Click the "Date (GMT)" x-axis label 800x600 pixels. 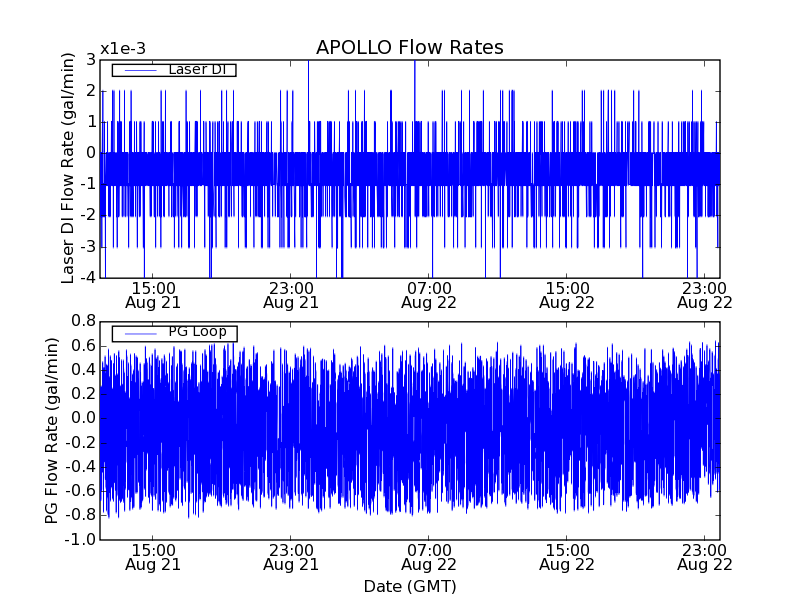[409, 586]
